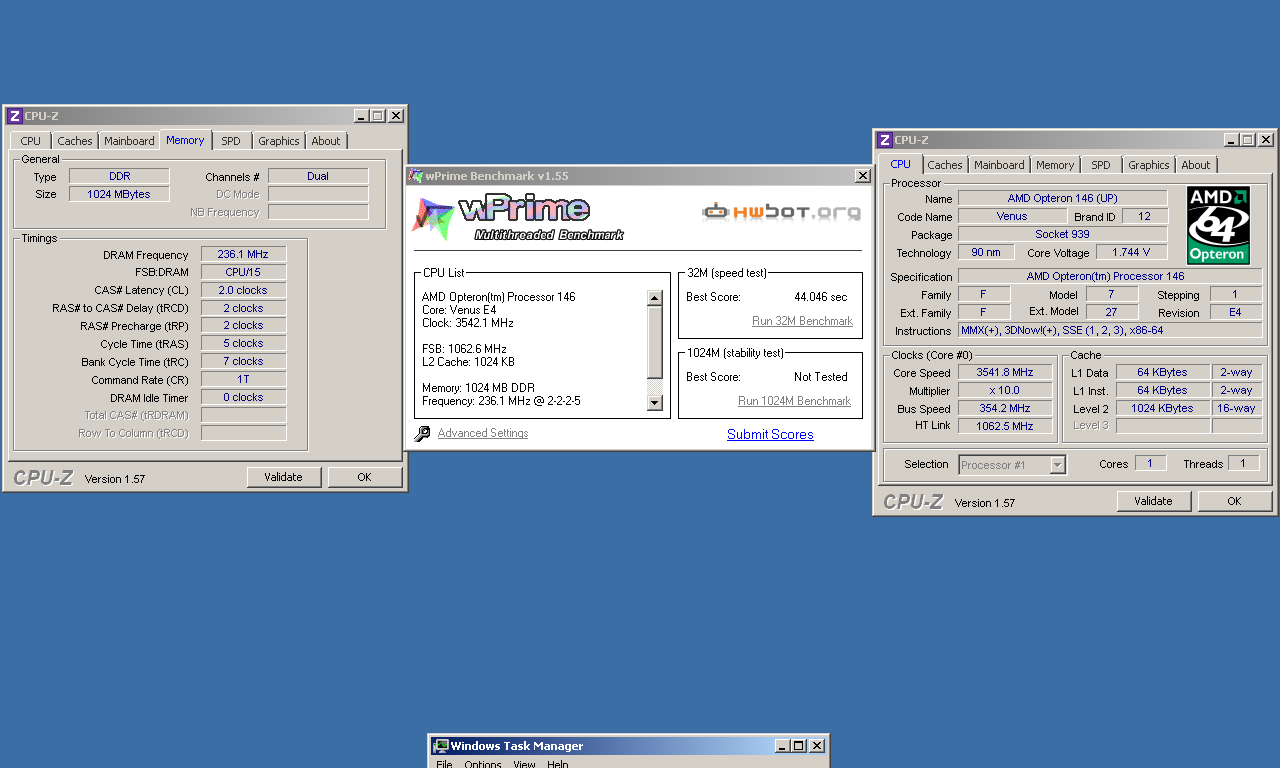The width and height of the screenshot is (1280, 768).
Task: Open the File menu in Task Manager
Action: pos(444,764)
